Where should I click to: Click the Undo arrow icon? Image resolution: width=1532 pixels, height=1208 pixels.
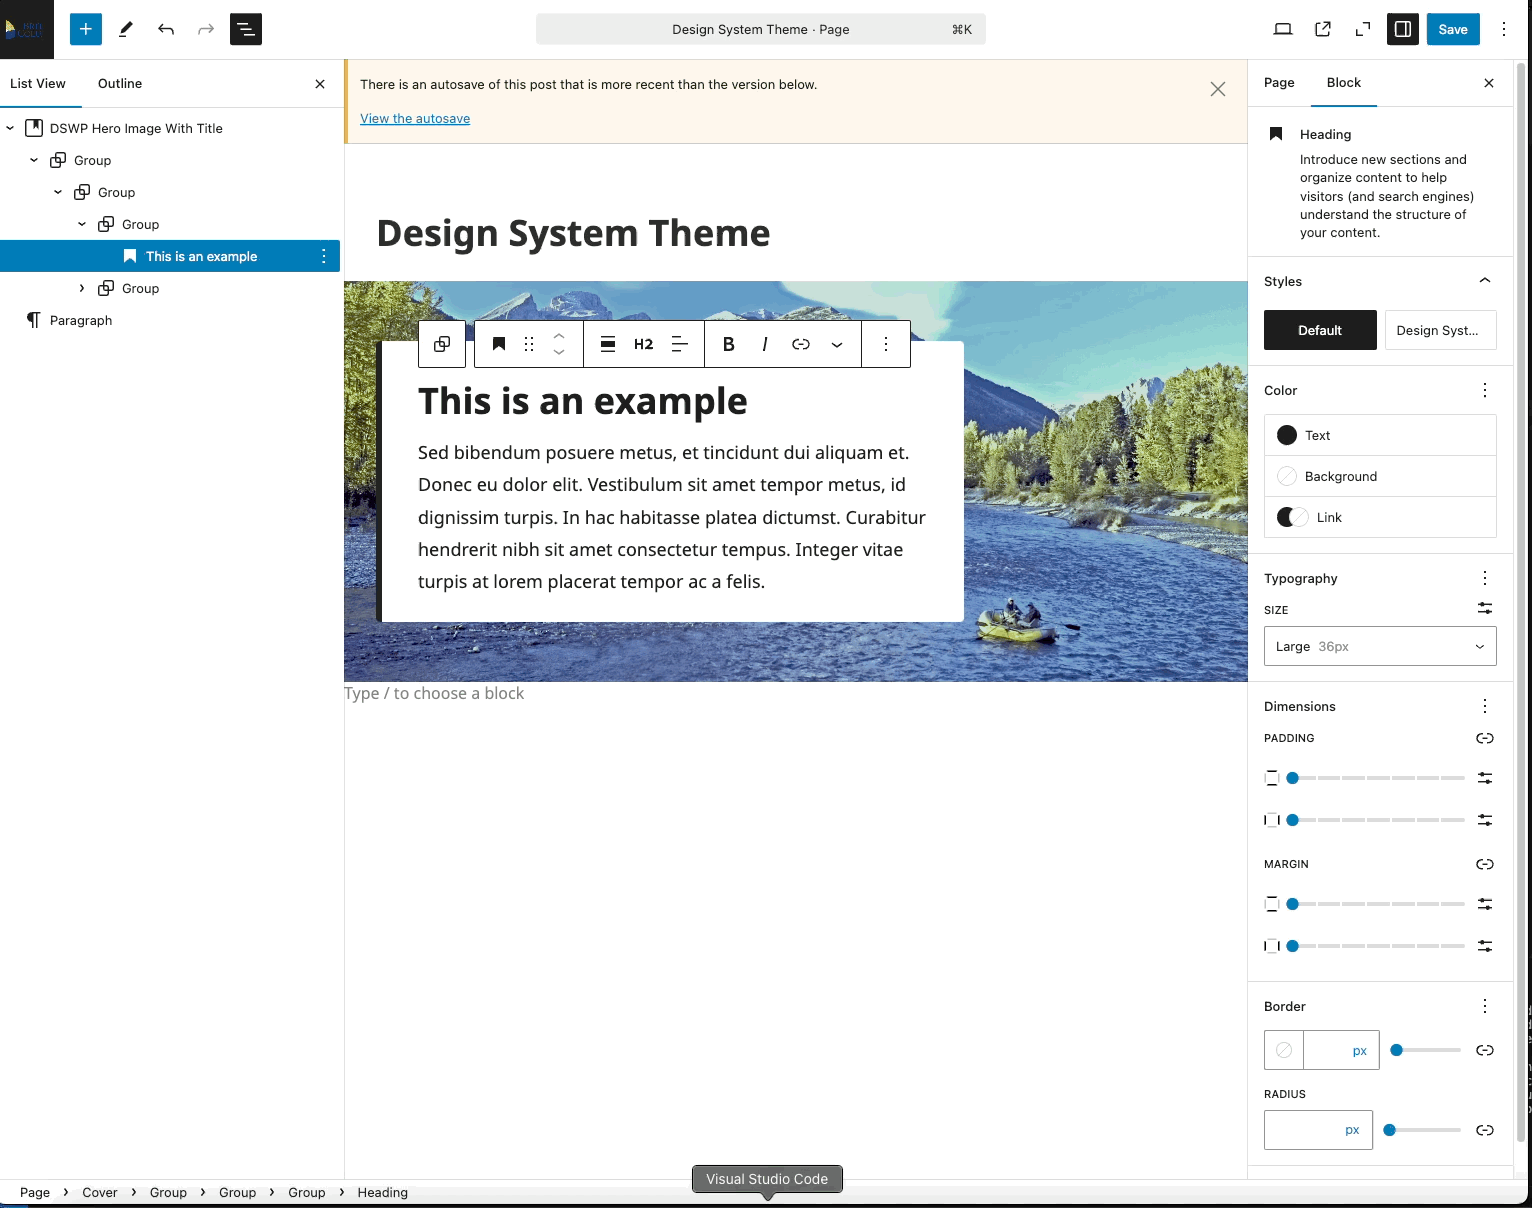[x=166, y=29]
